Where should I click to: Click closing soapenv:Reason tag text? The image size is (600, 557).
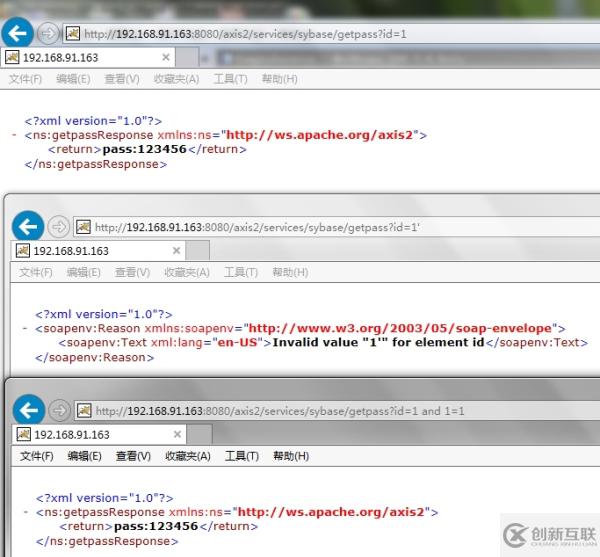95,358
